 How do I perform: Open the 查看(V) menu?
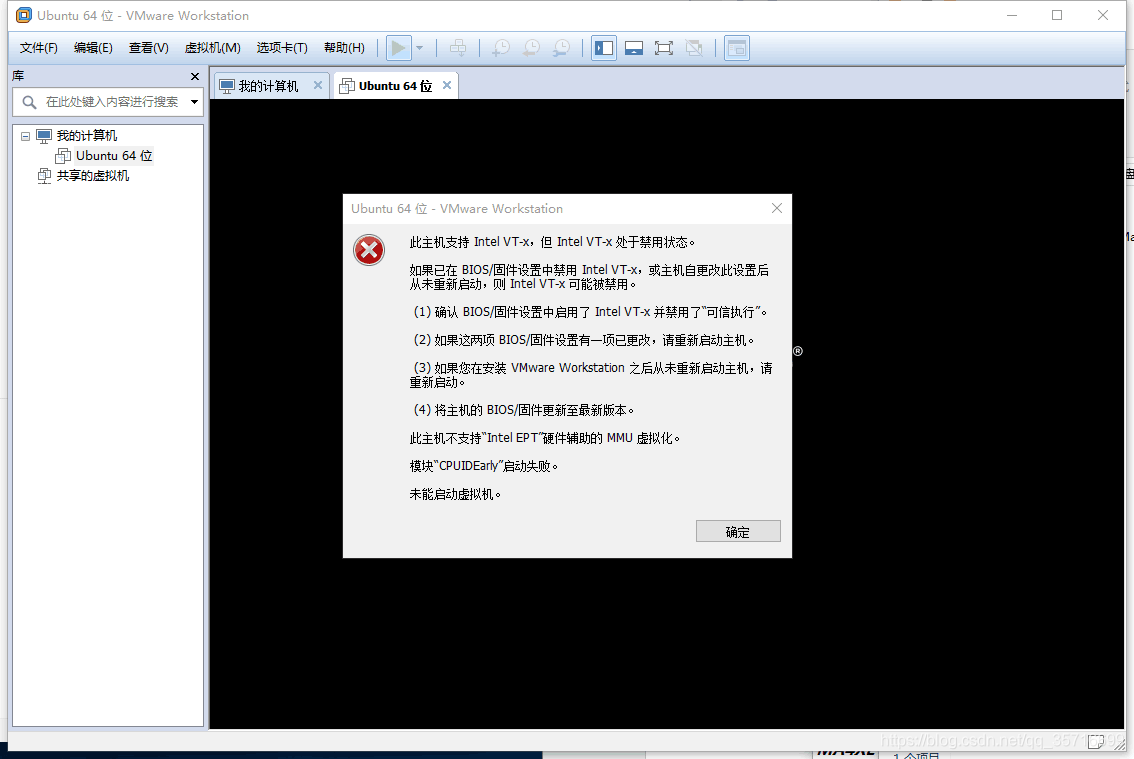click(148, 48)
